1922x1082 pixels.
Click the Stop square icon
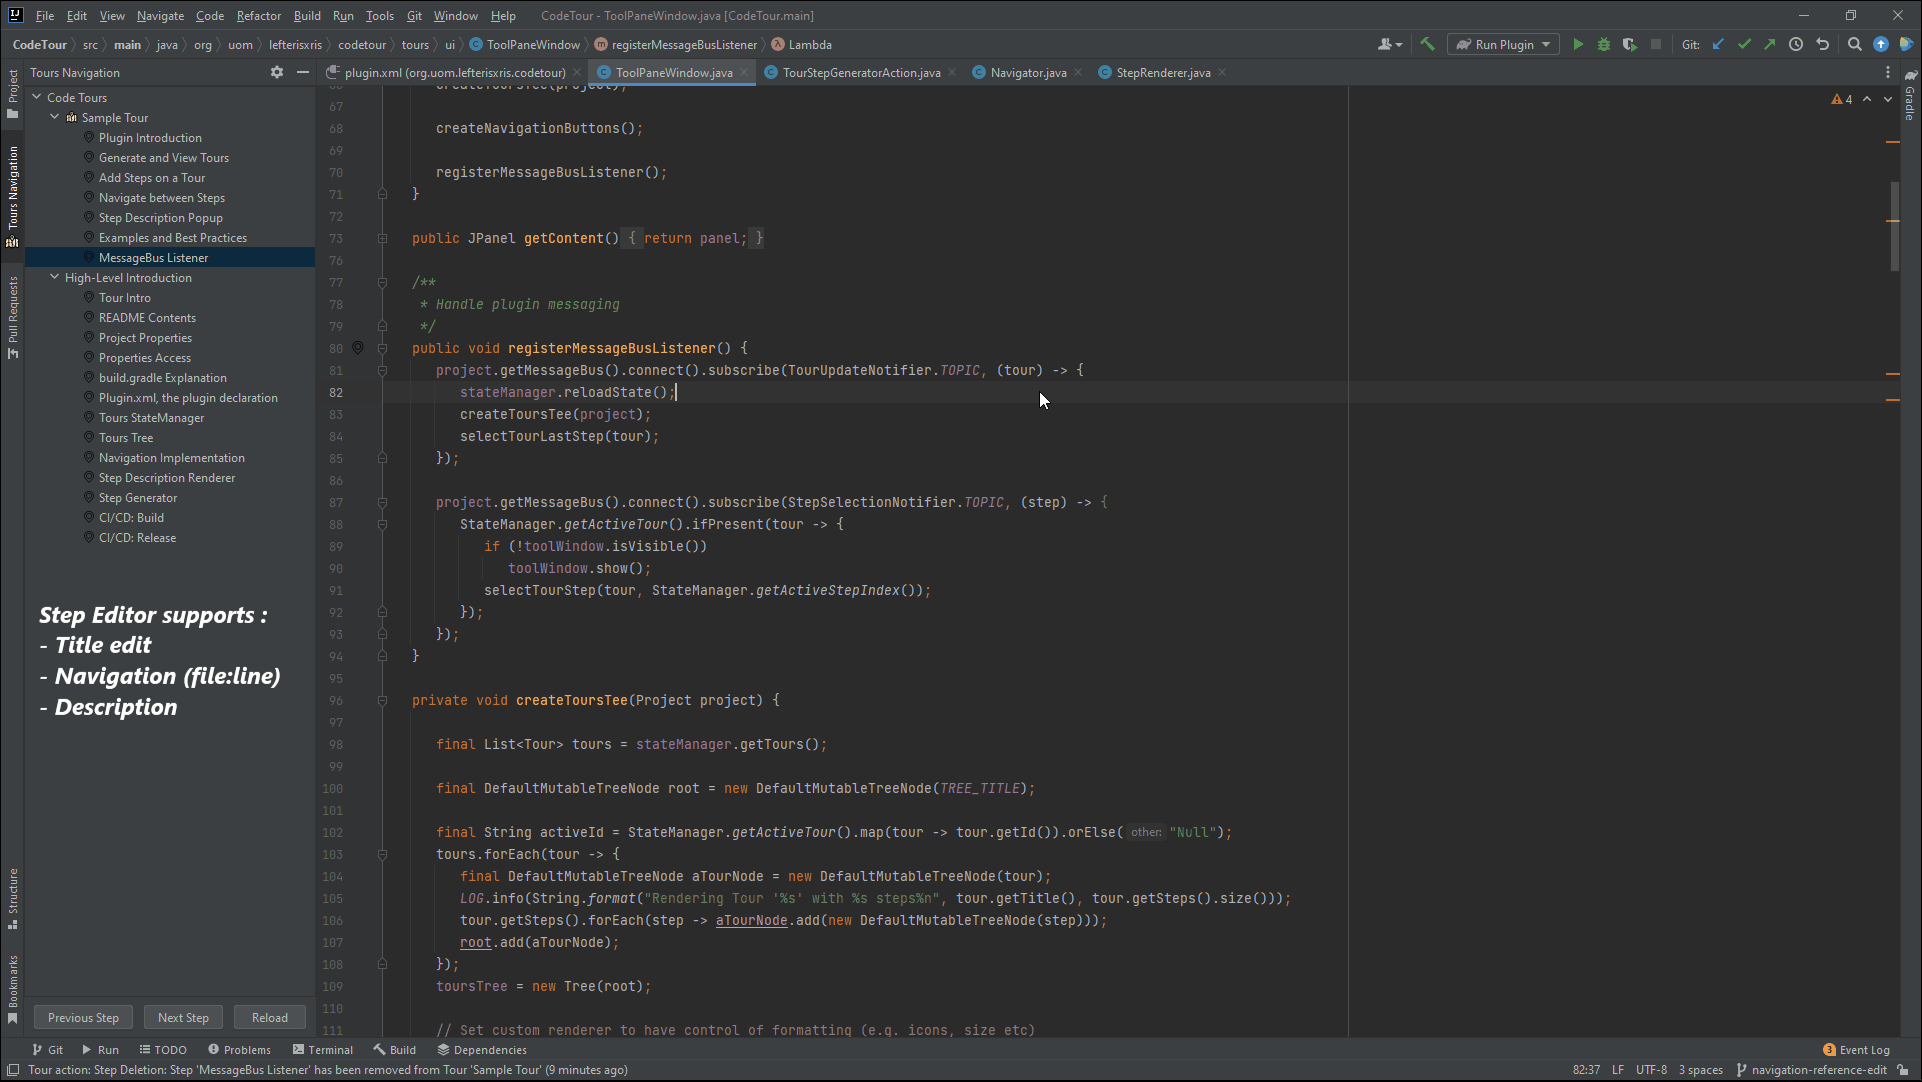click(1656, 44)
